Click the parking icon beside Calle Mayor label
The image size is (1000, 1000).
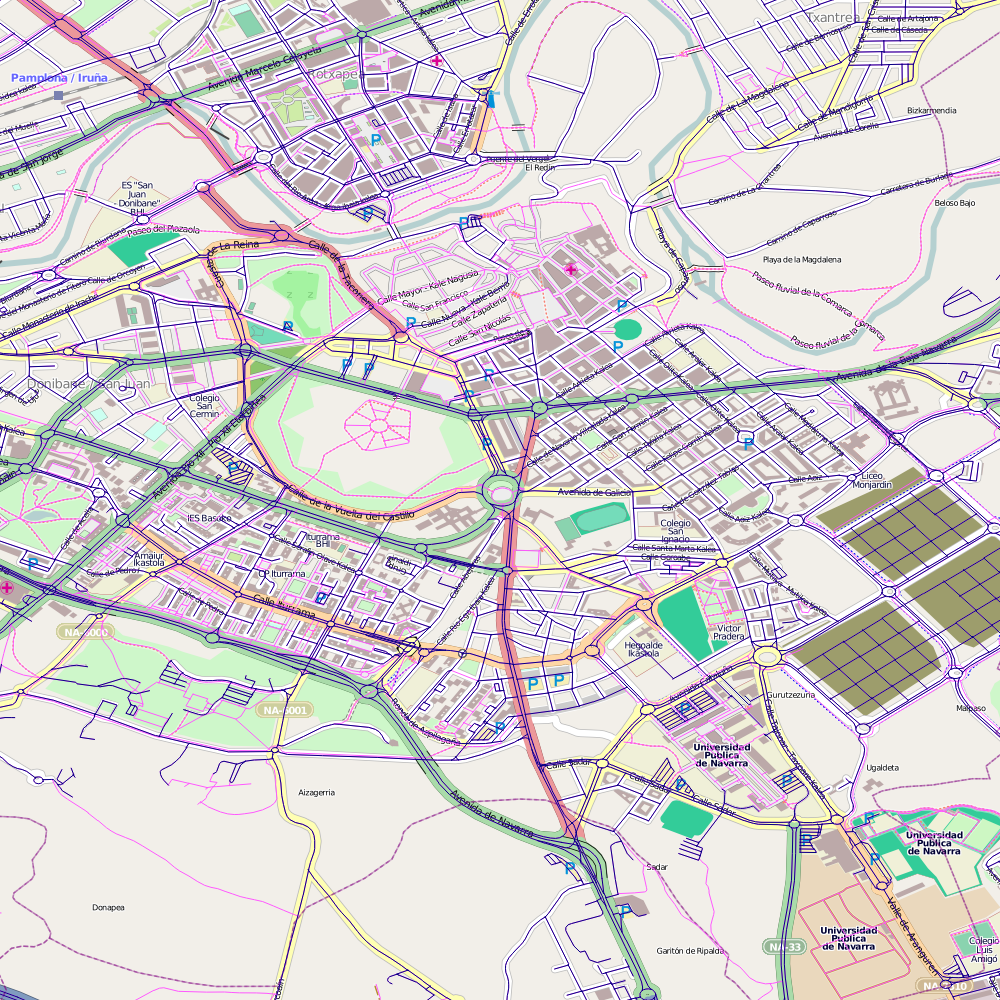411,323
